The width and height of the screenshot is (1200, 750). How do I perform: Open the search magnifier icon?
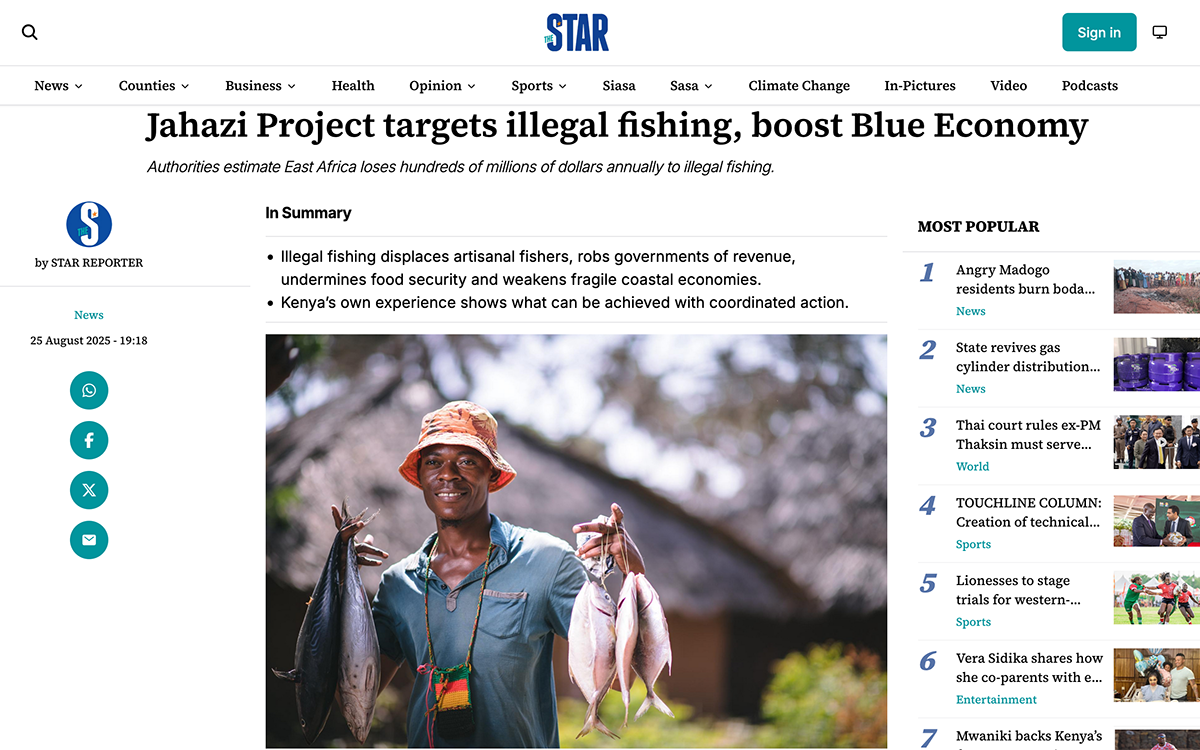[x=30, y=32]
